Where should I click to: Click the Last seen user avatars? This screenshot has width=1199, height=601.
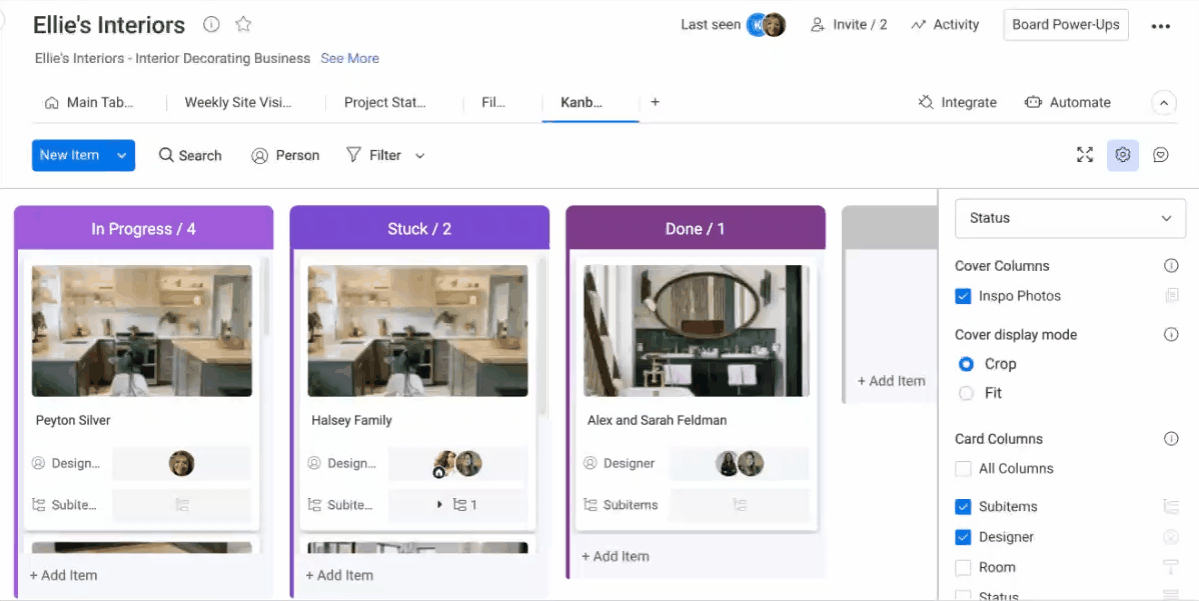click(766, 24)
